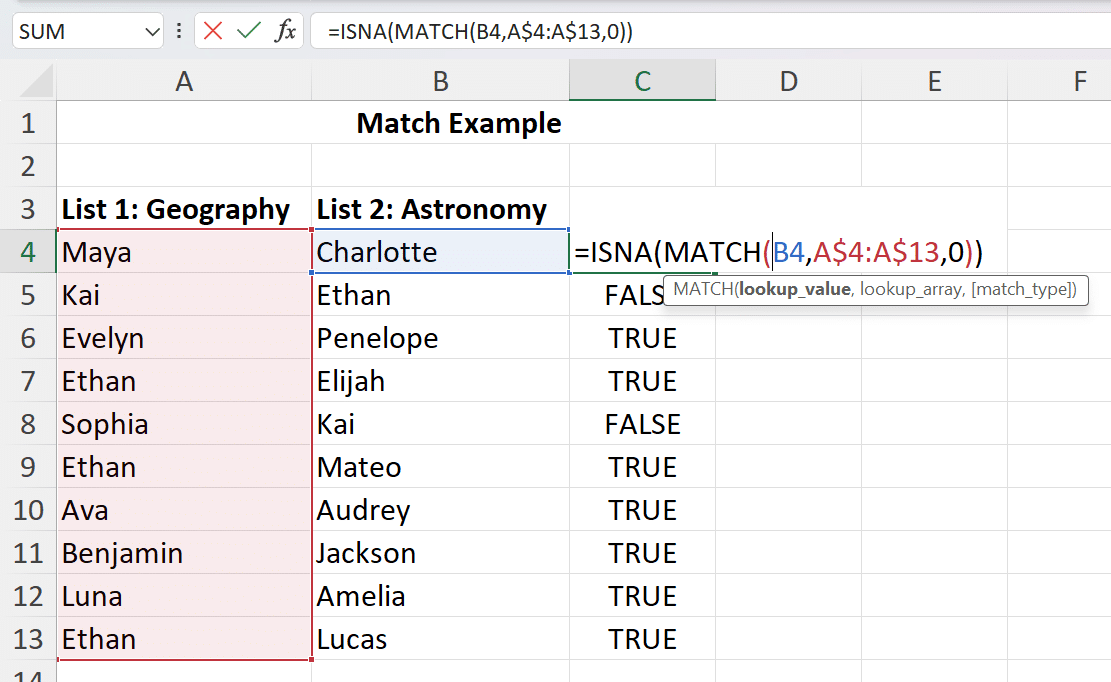This screenshot has height=682, width=1111.
Task: Click the MATCH function name in tooltip
Action: pos(703,290)
